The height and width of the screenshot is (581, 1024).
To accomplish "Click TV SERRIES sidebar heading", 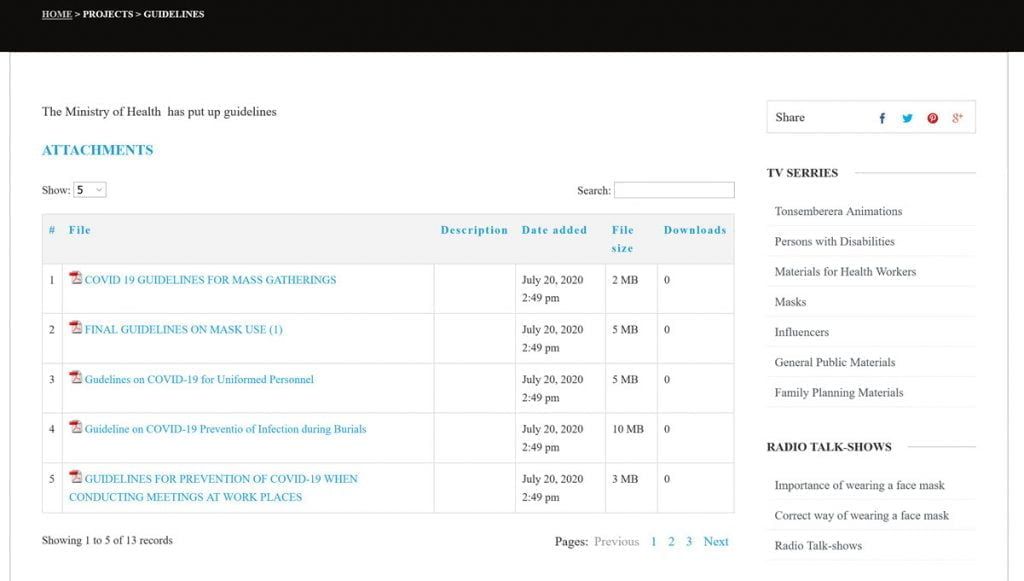I will [x=802, y=172].
